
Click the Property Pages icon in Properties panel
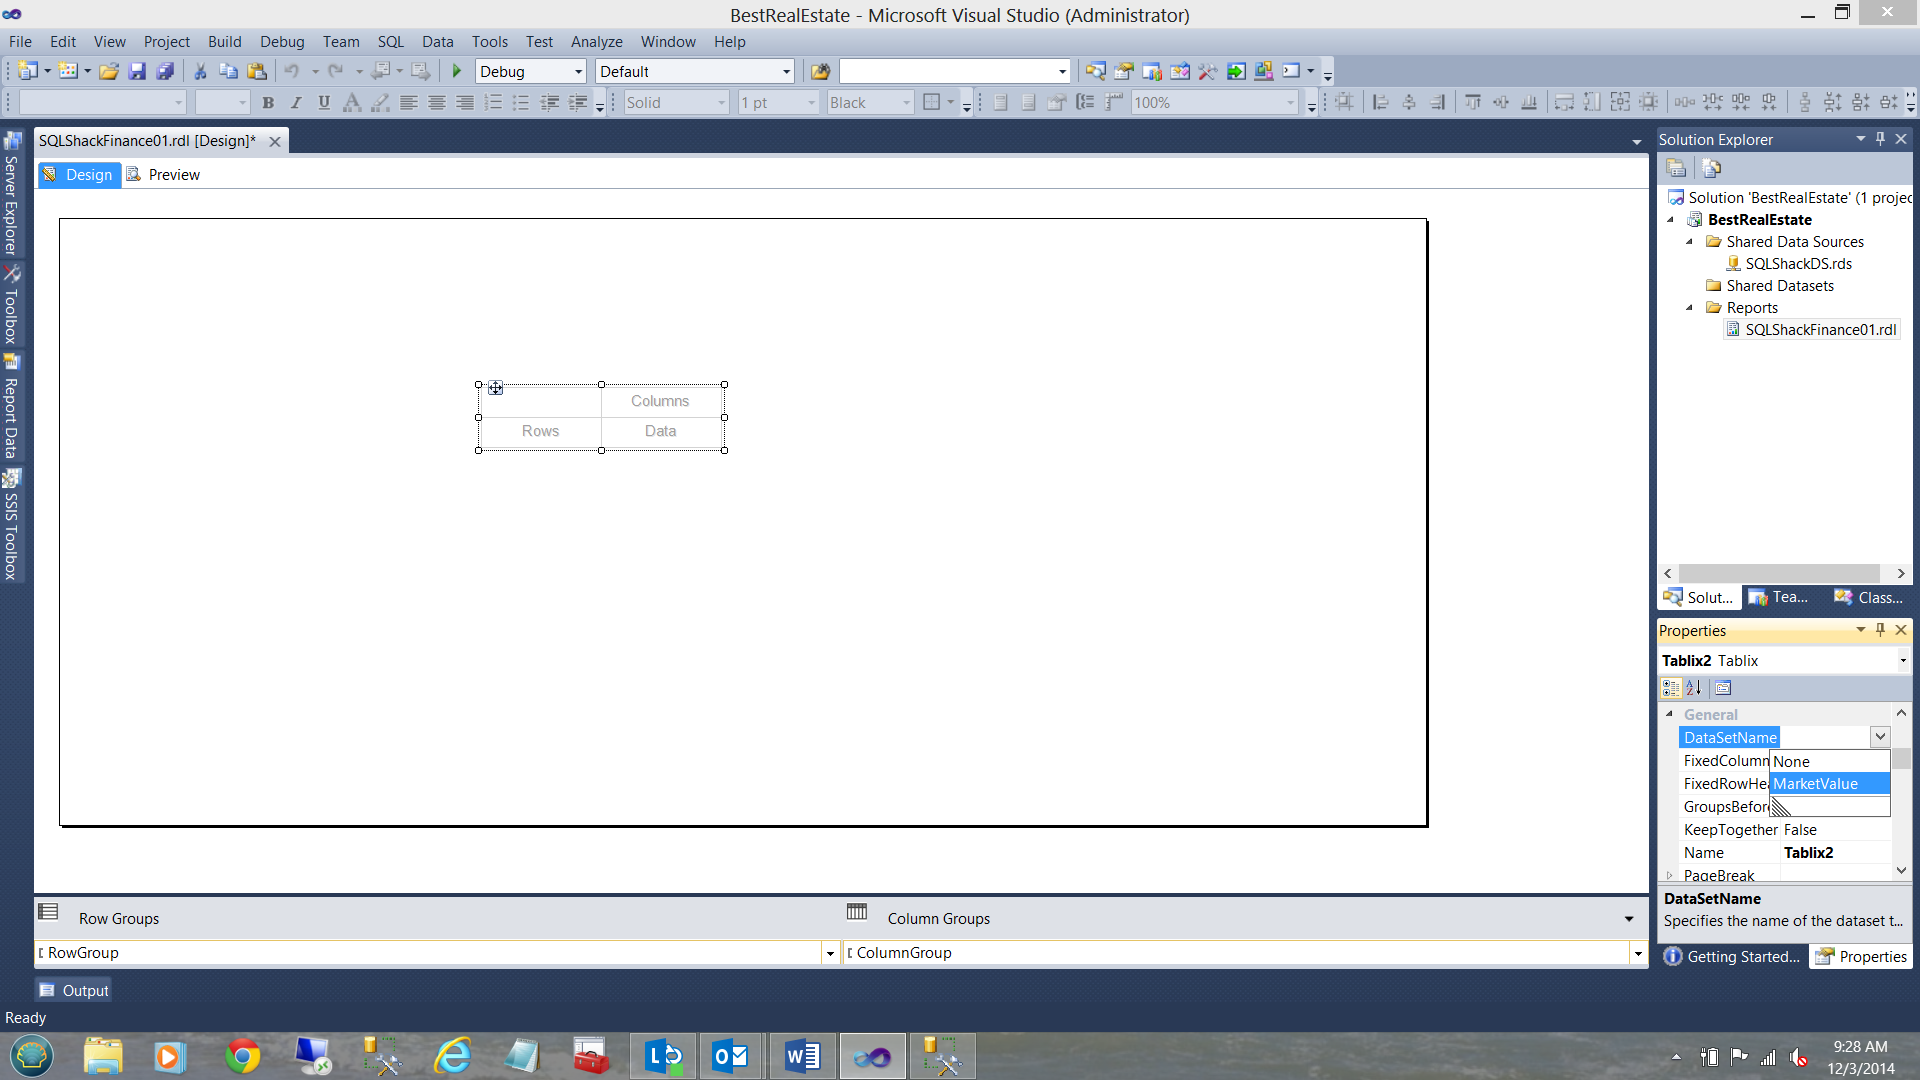[x=1723, y=688]
